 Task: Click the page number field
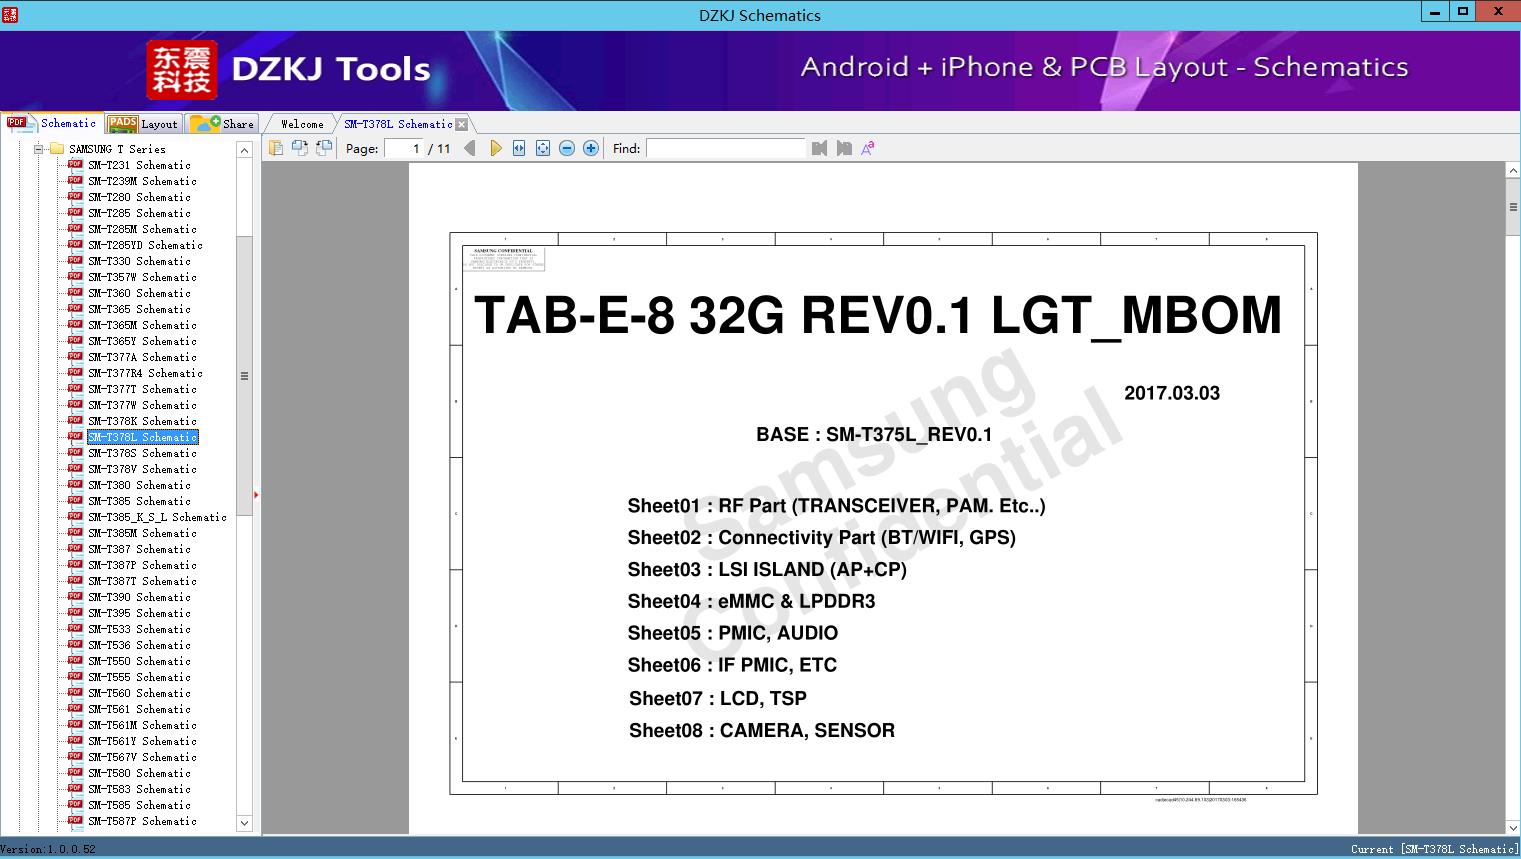click(403, 148)
